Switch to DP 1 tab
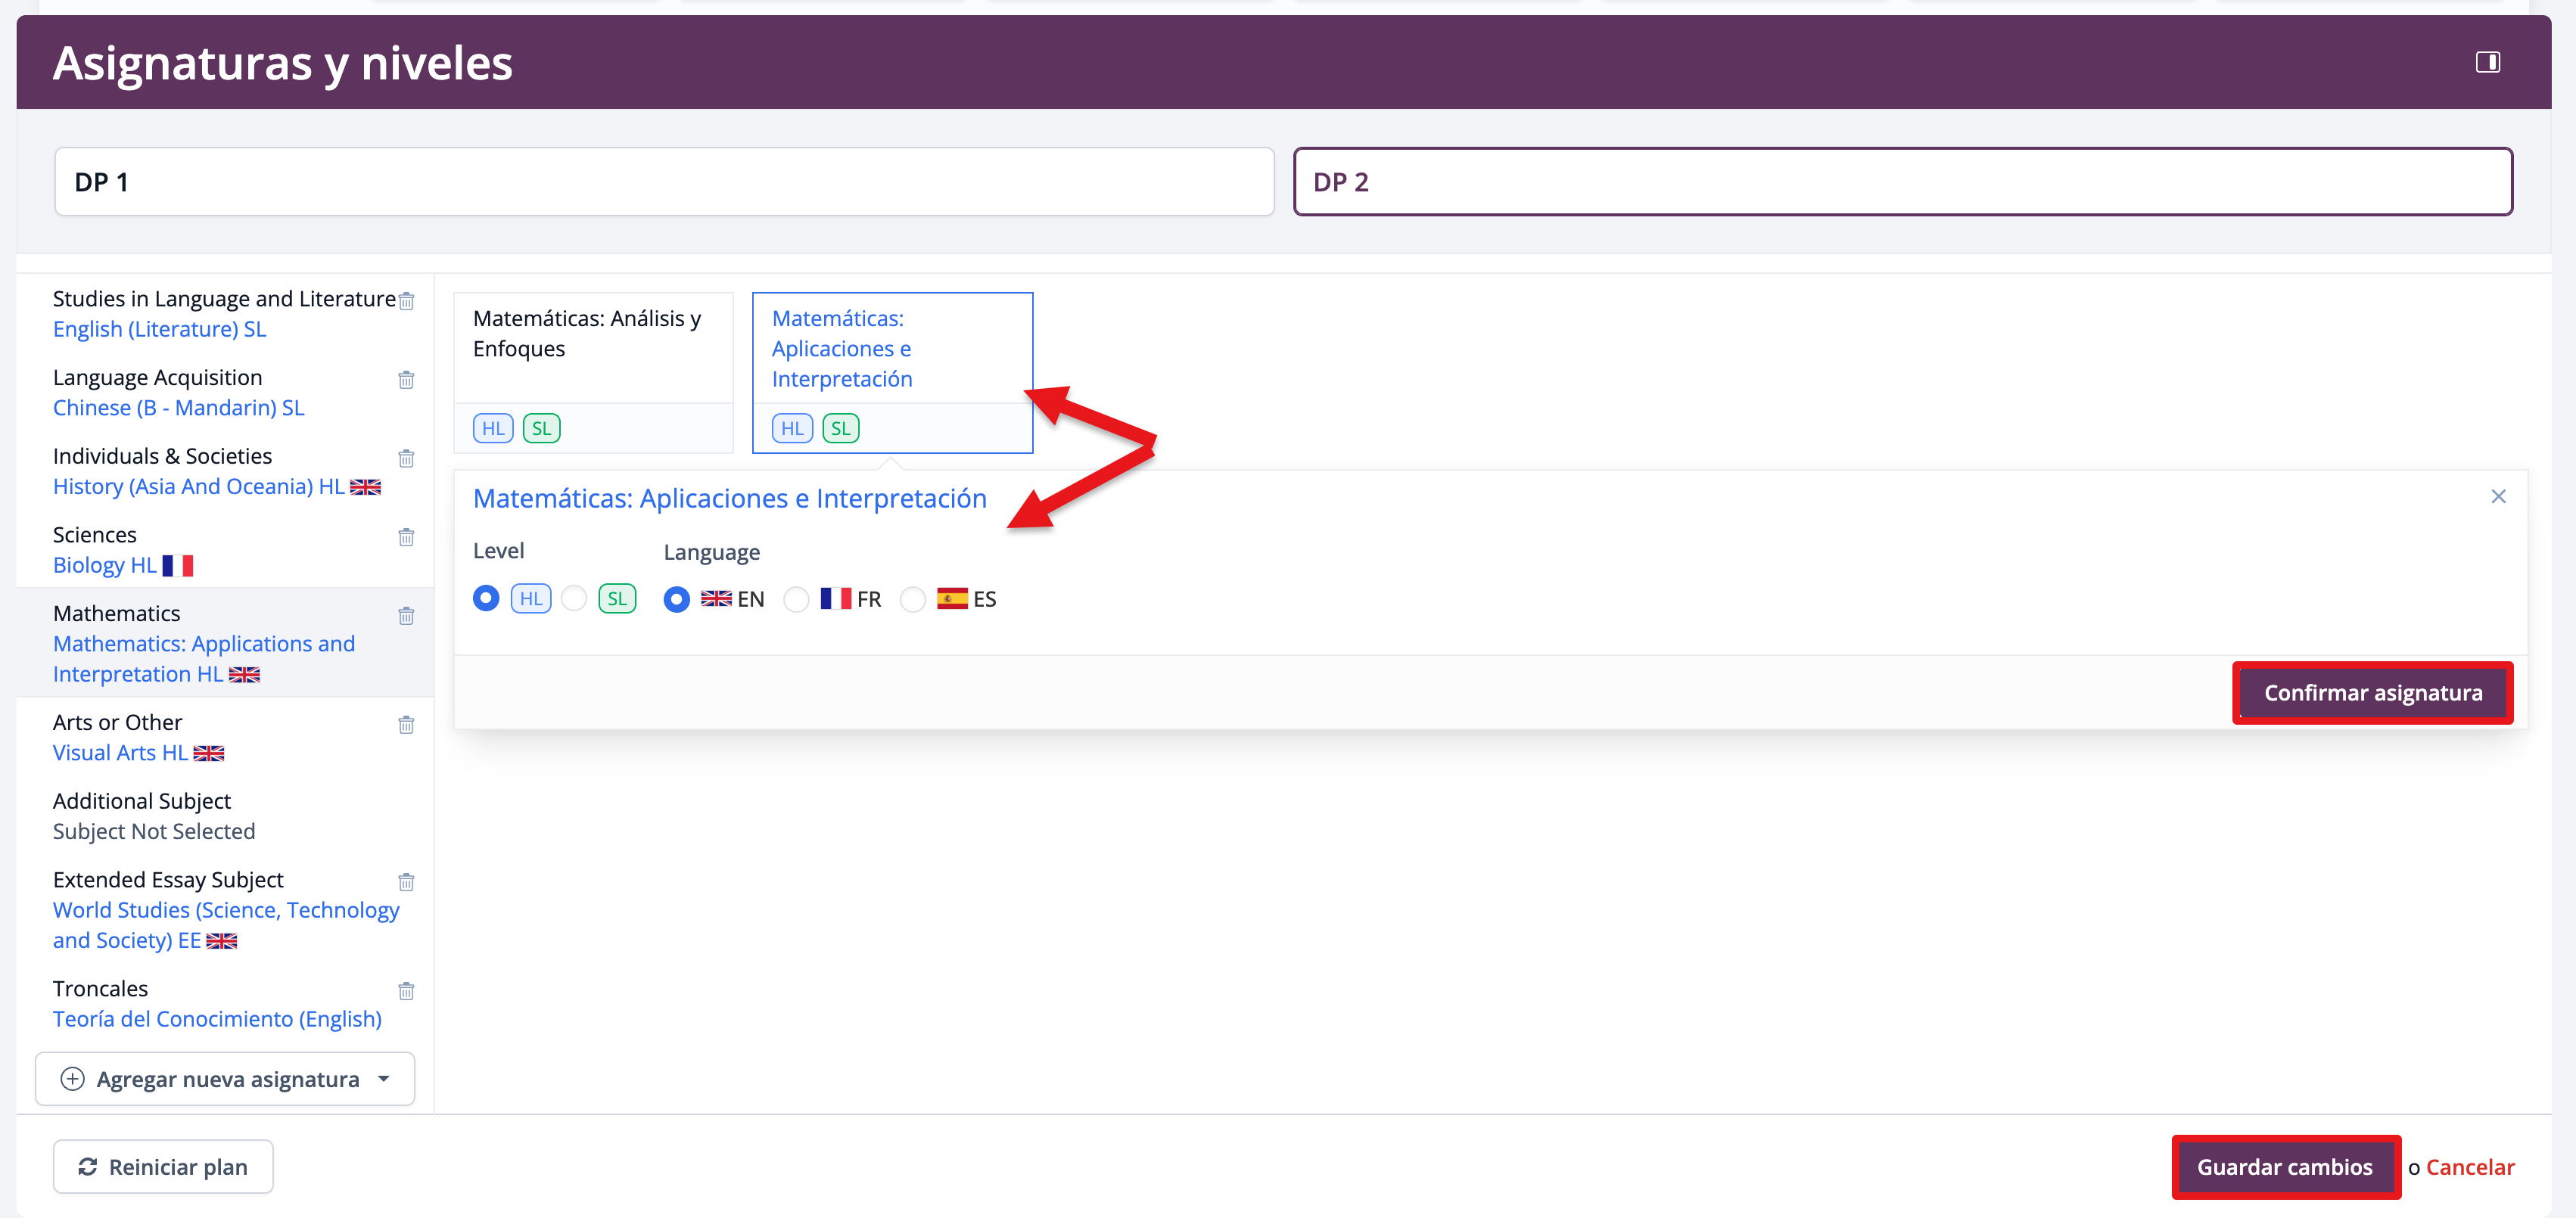Image resolution: width=2576 pixels, height=1218 pixels. click(664, 182)
